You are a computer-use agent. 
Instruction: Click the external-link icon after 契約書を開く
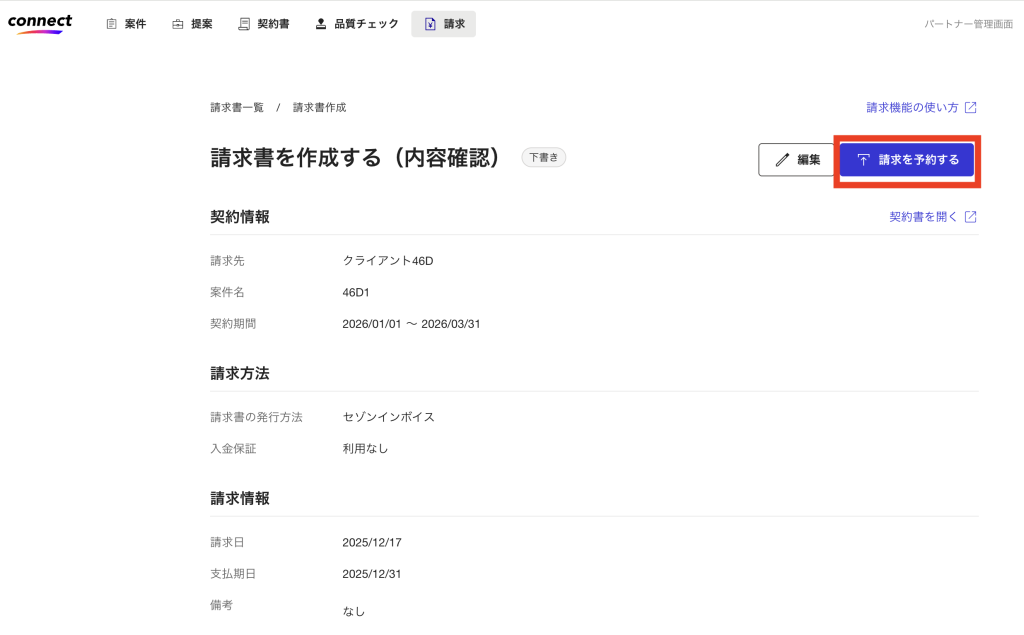pos(970,217)
